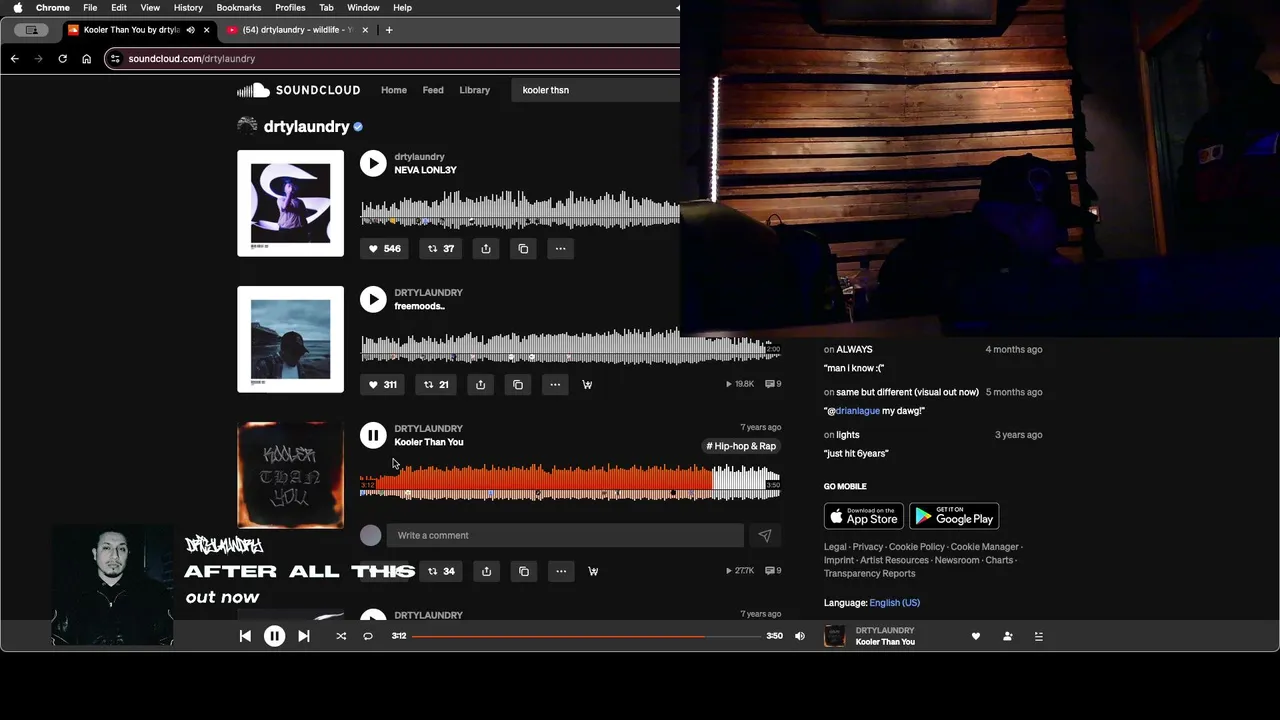This screenshot has width=1280, height=720.
Task: Open the Cookie Manager link
Action: [x=984, y=547]
